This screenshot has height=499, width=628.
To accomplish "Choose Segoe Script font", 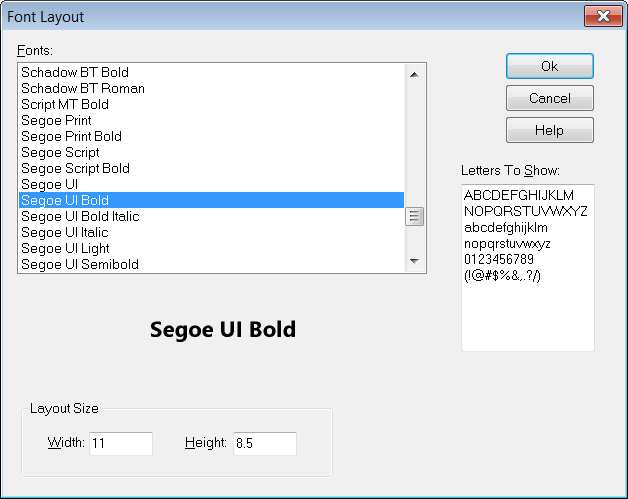I will 60,152.
